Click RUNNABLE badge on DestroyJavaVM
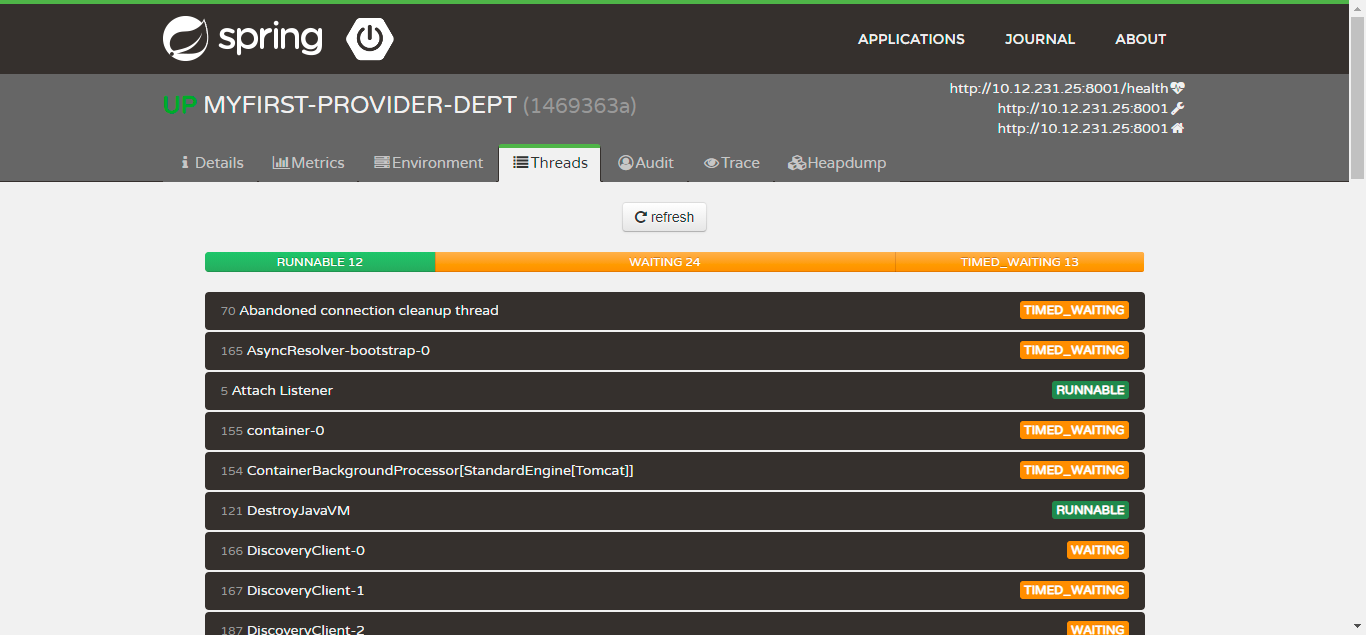 tap(1090, 510)
